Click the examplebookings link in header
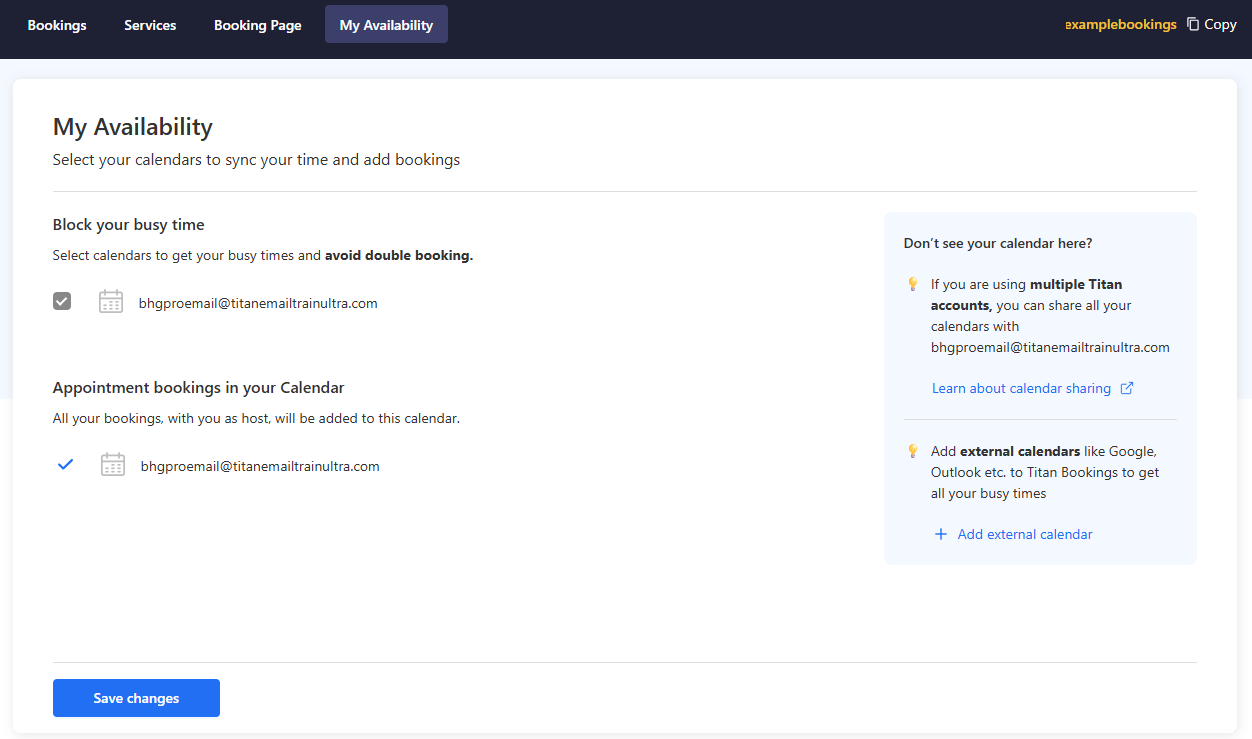This screenshot has width=1252, height=739. [x=1121, y=24]
